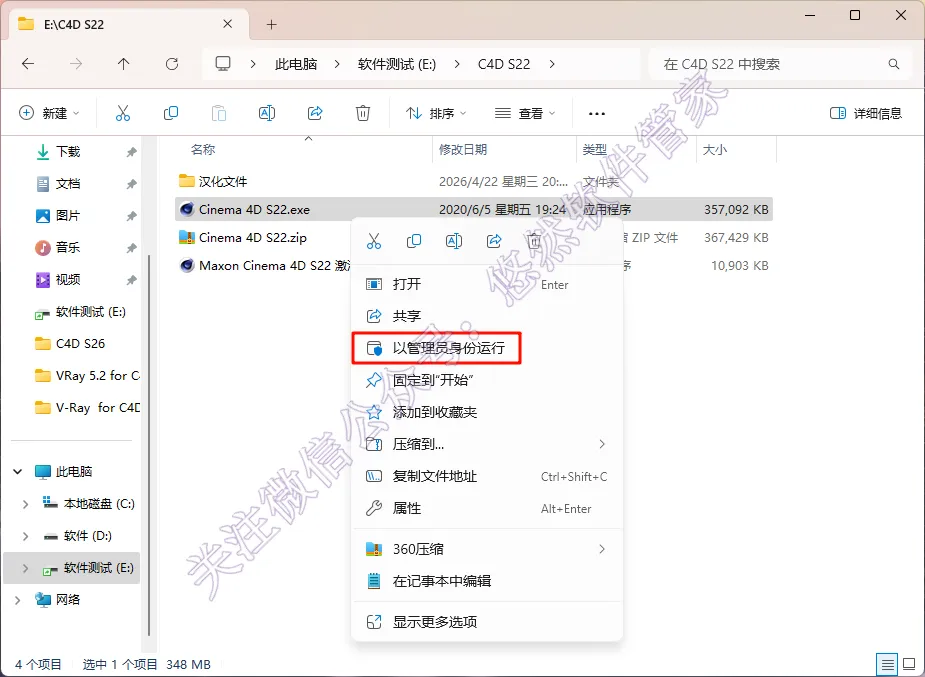Click 软件测试 (E:) in the address breadcrumb
Image resolution: width=925 pixels, height=677 pixels.
397,64
